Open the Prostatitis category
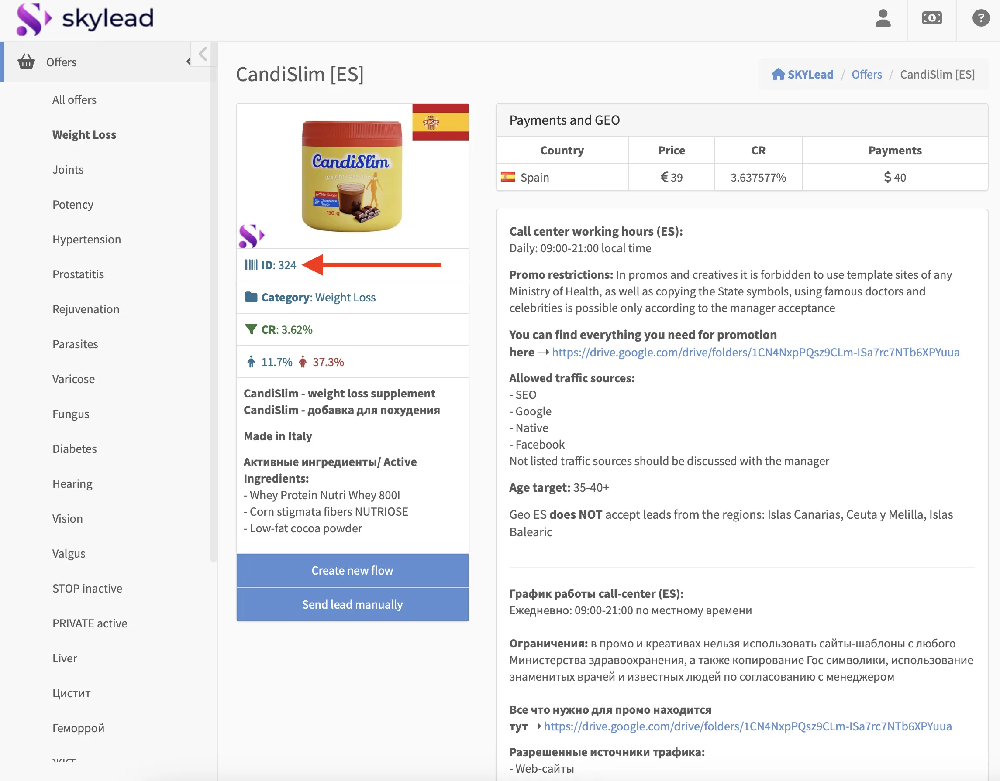Screen dimensions: 1000x781 click(78, 274)
